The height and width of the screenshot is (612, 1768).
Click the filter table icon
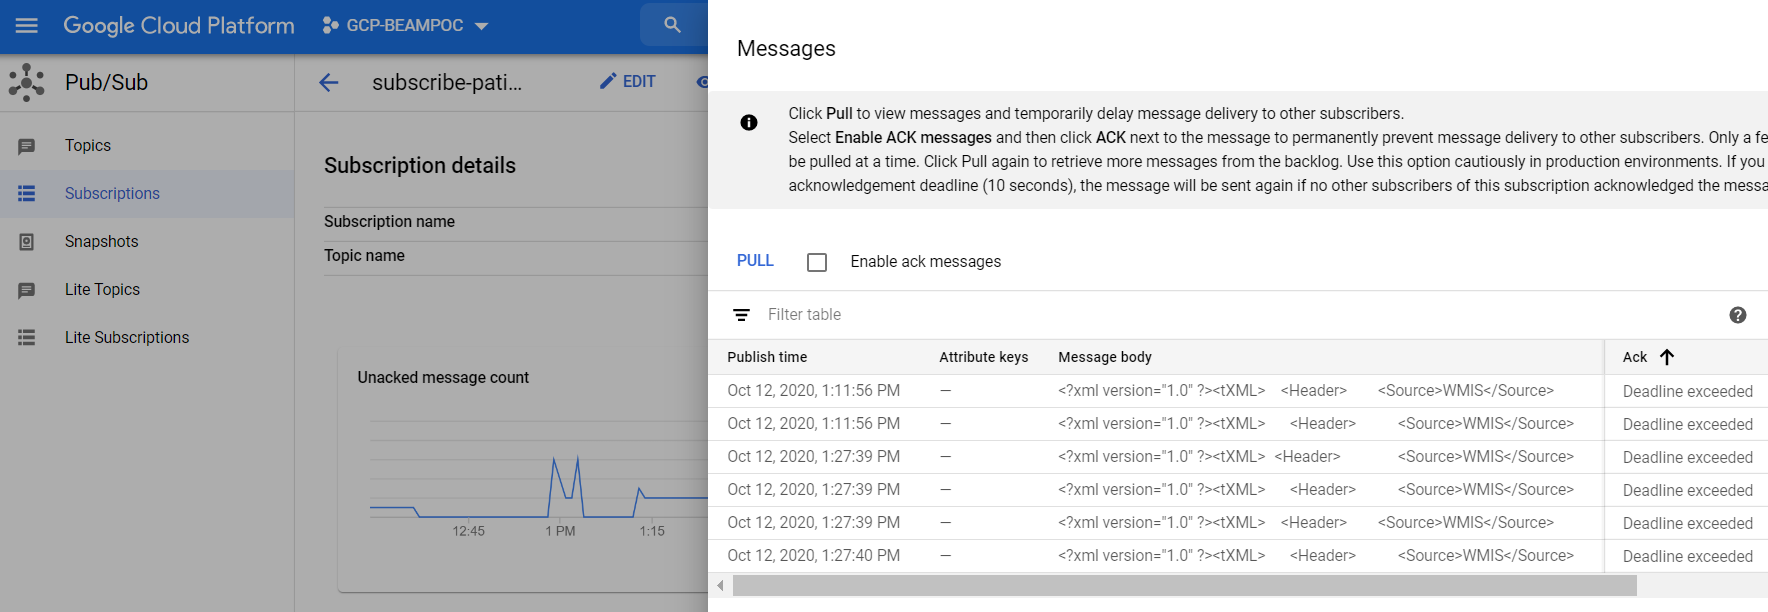point(741,315)
